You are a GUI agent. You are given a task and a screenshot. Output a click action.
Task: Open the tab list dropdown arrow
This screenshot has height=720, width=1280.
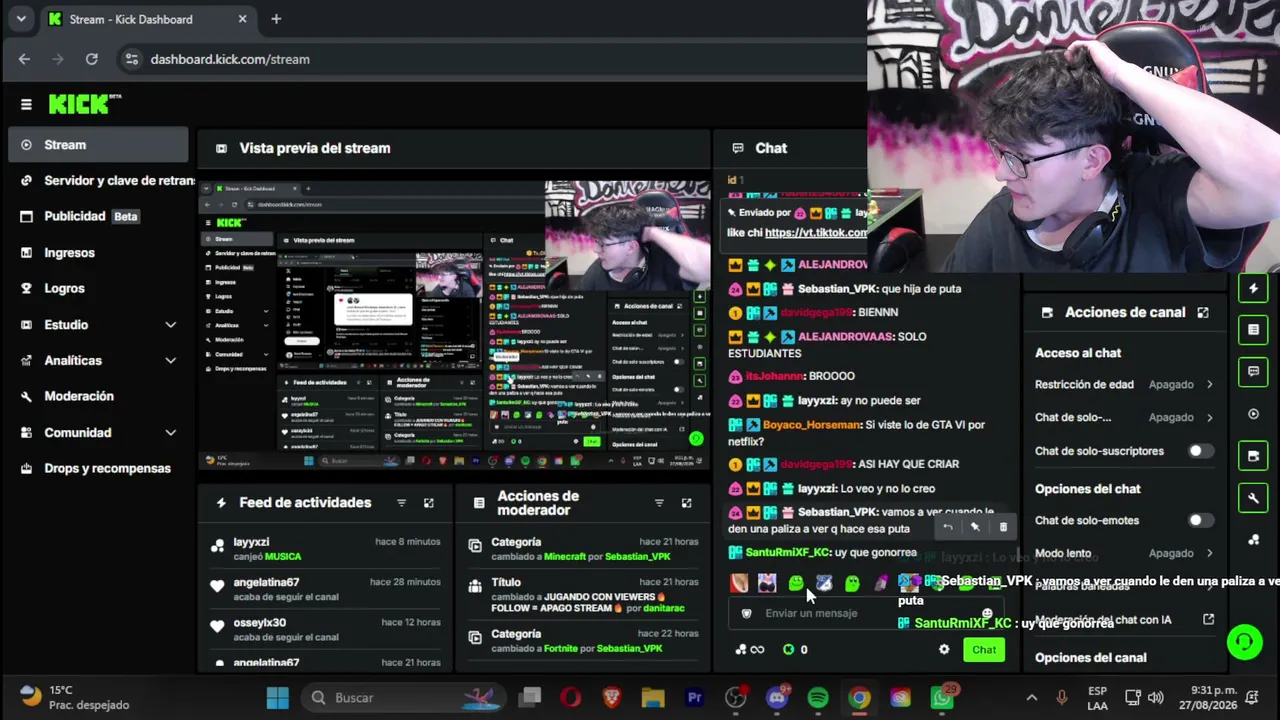(x=21, y=19)
